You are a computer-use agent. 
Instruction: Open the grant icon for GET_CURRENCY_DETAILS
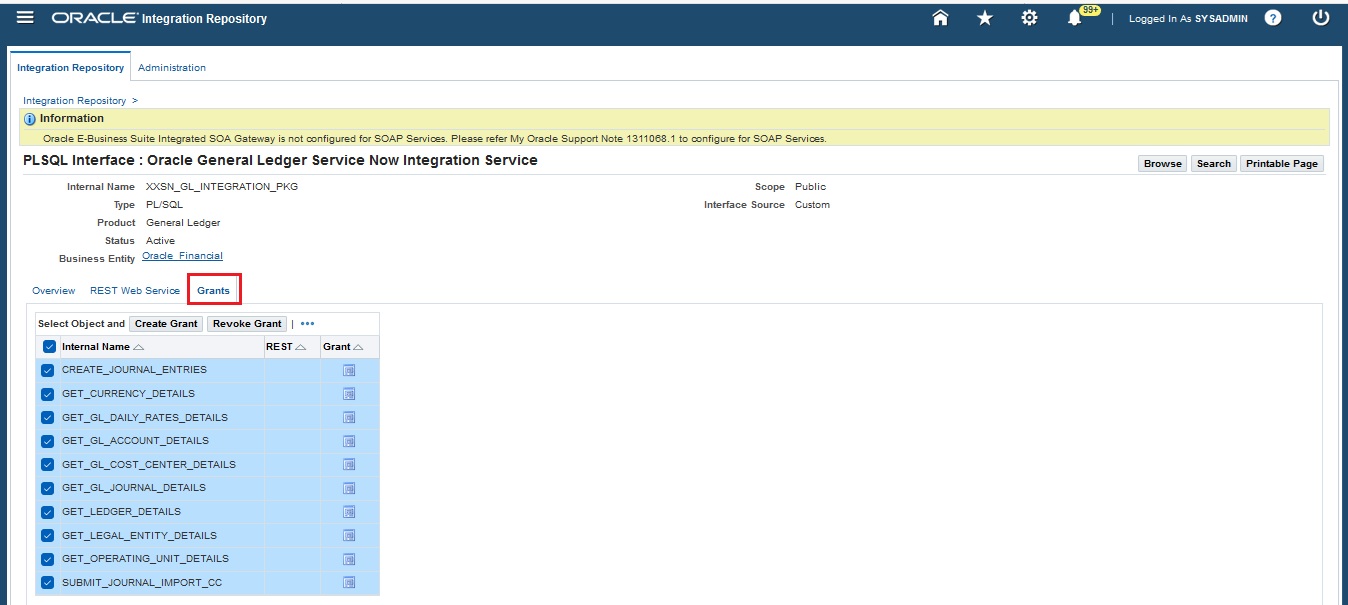(349, 394)
